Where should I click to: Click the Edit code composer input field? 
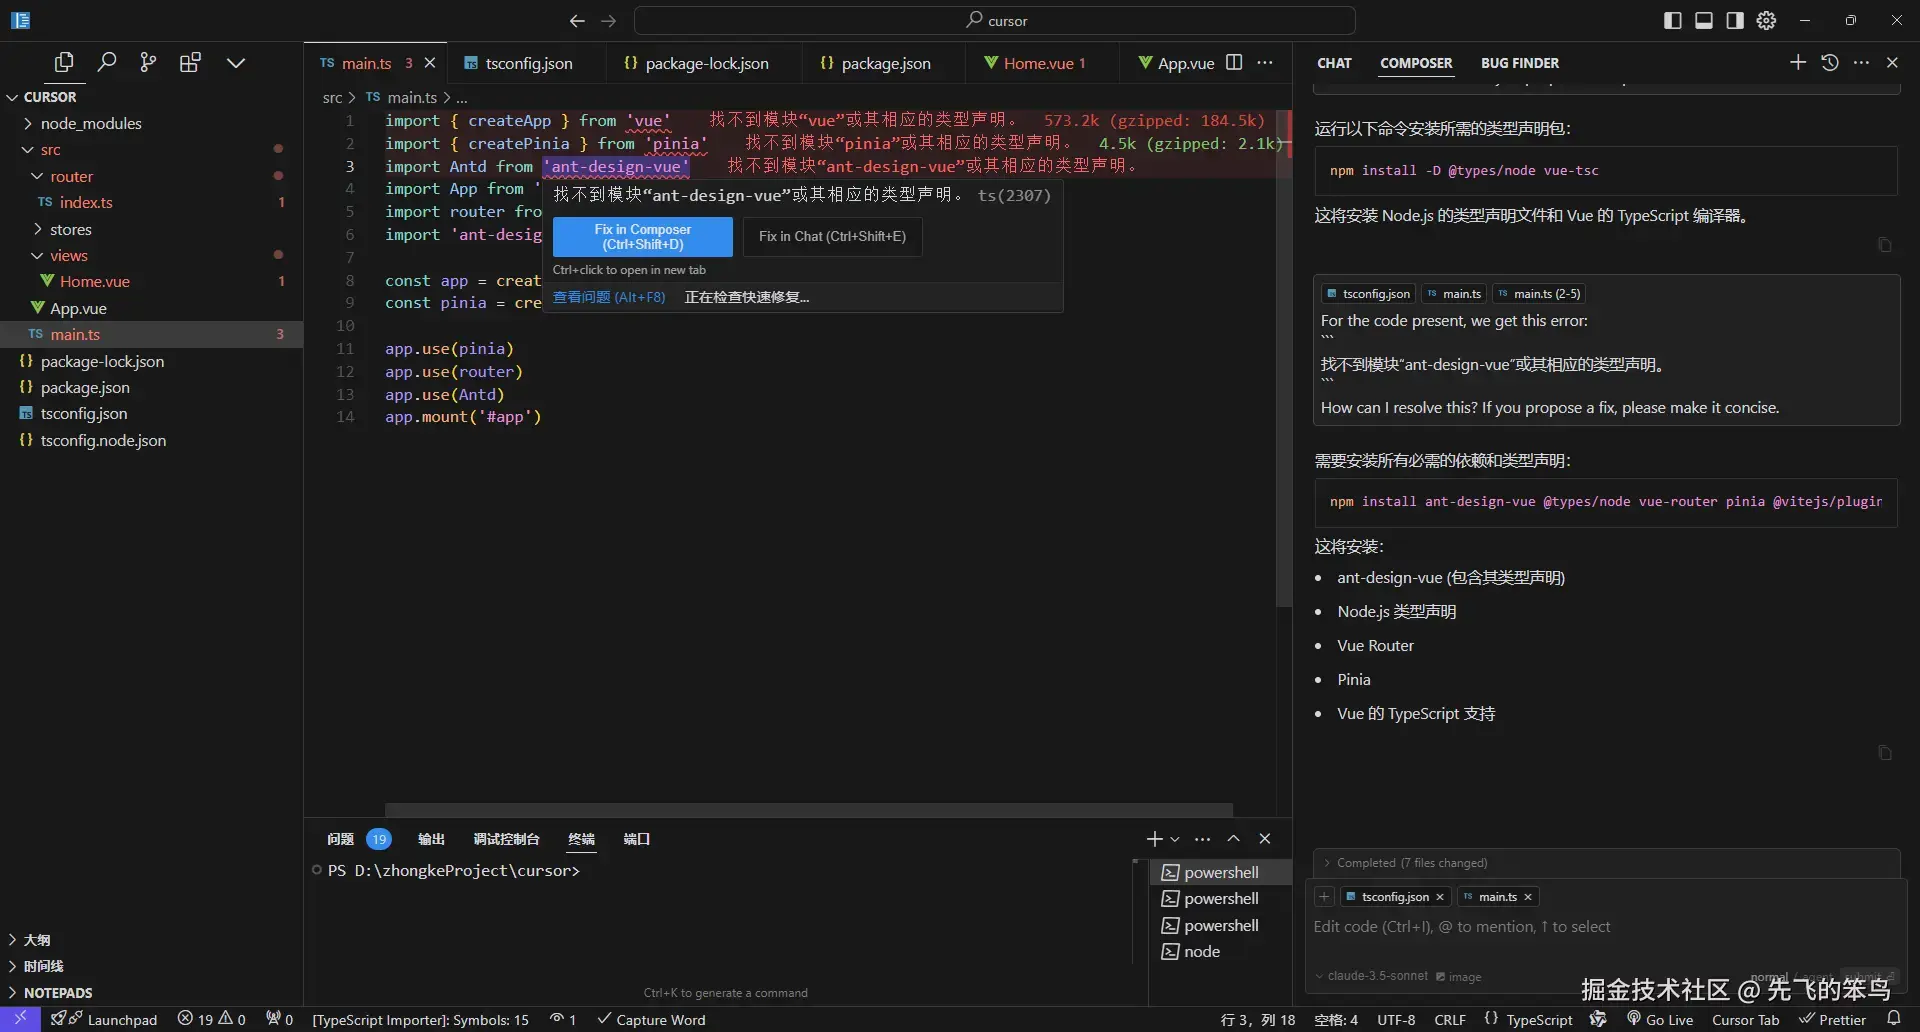pos(1606,927)
